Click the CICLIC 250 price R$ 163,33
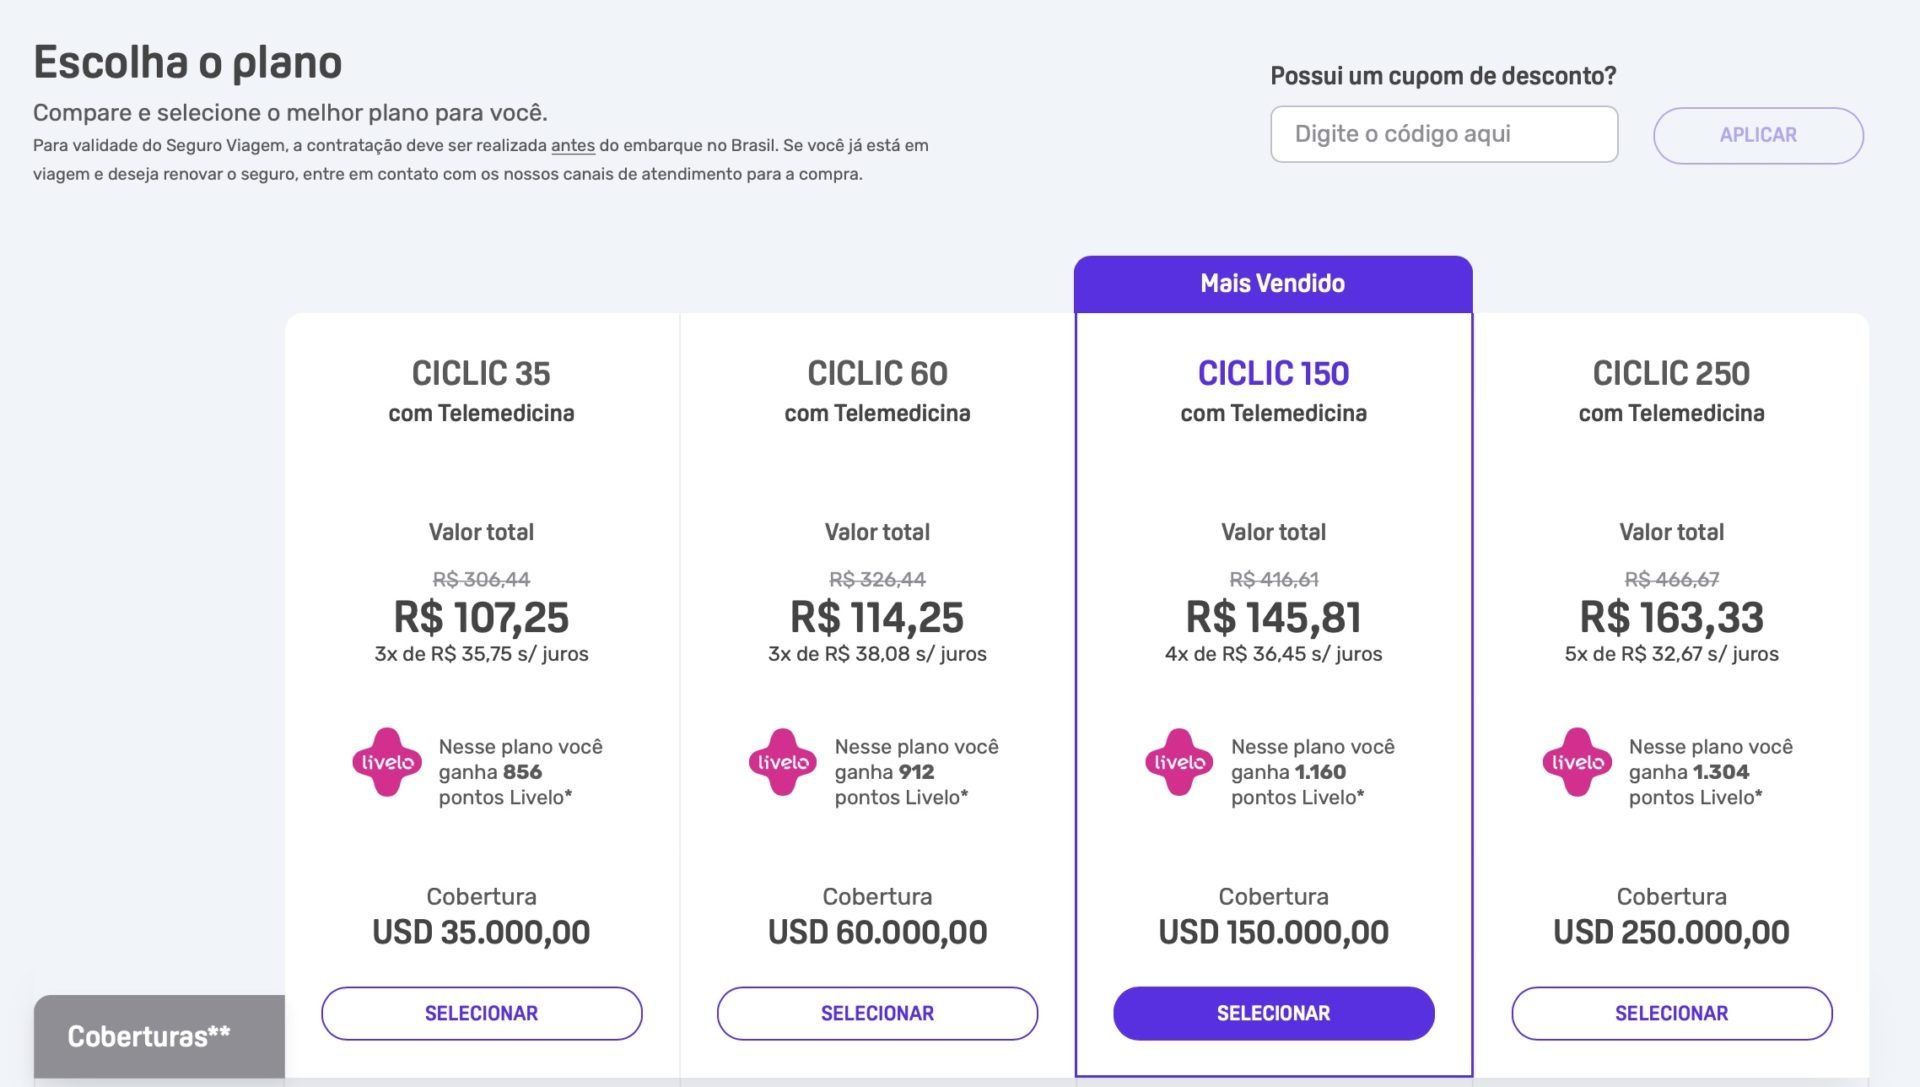 pyautogui.click(x=1671, y=617)
